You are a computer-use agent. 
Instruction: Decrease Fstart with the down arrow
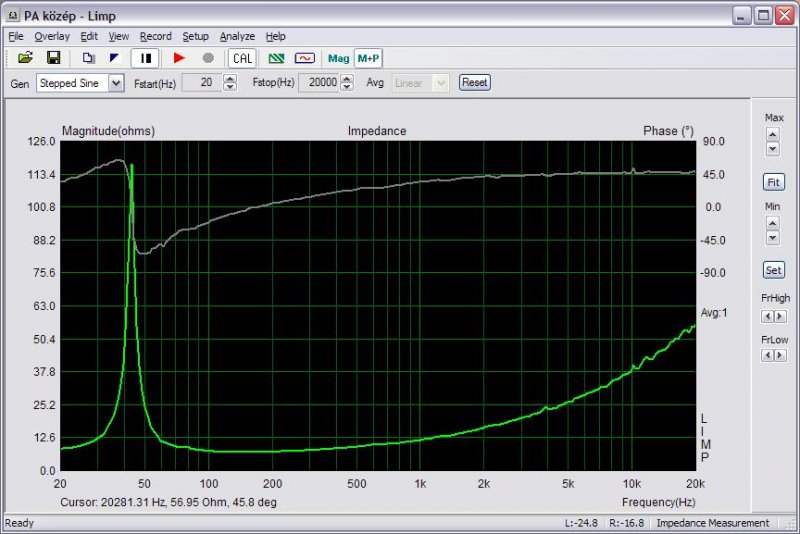pyautogui.click(x=230, y=87)
